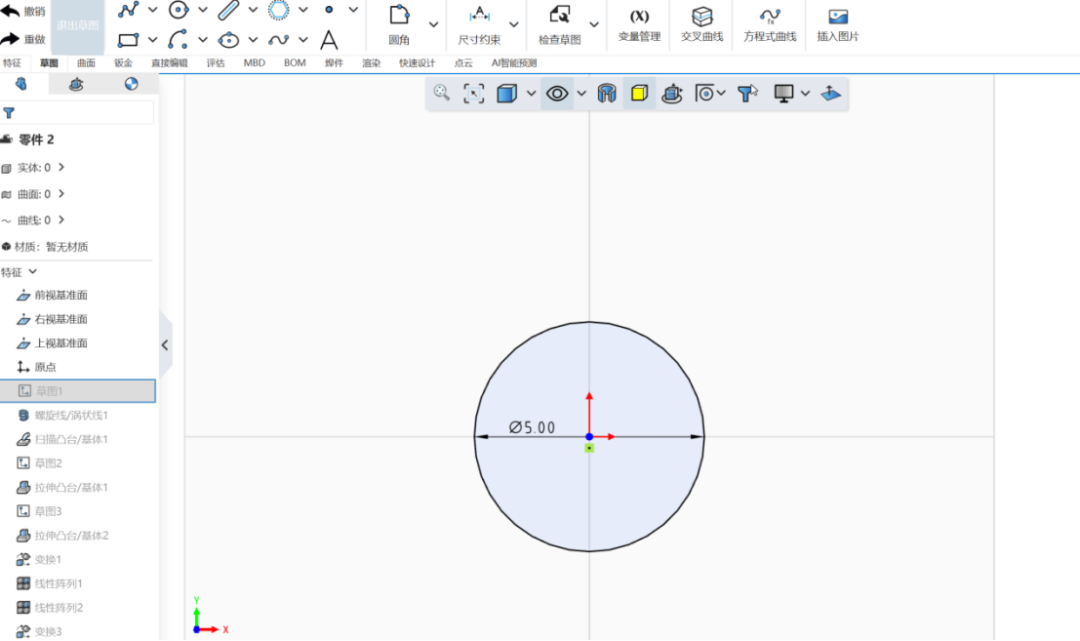
Task: Select the text sketch tool
Action: click(x=329, y=40)
